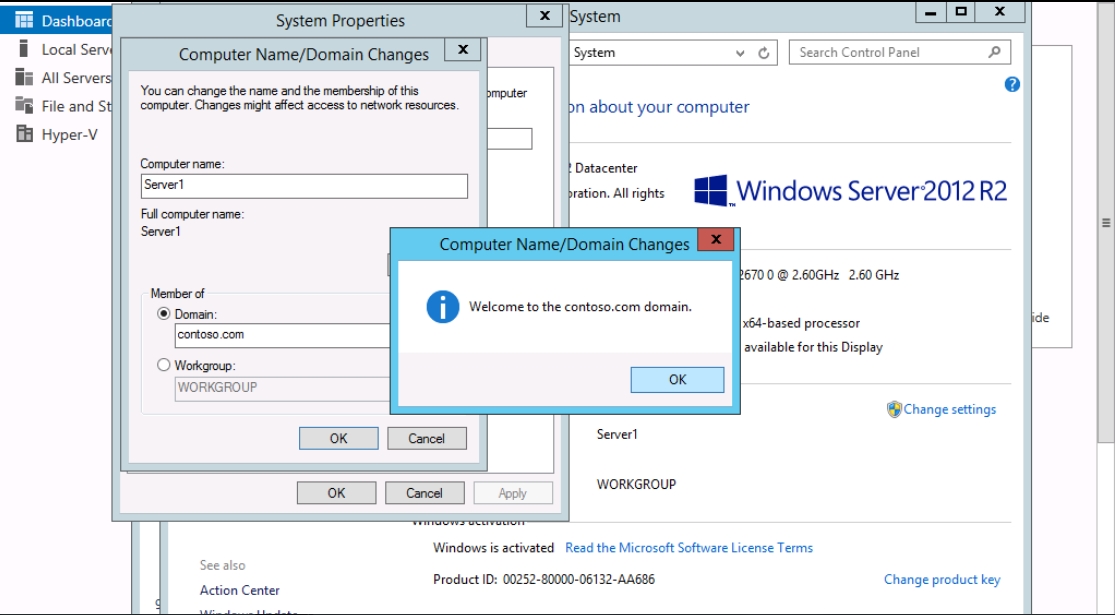
Task: Click the "Windows is activated" status text
Action: [x=494, y=547]
